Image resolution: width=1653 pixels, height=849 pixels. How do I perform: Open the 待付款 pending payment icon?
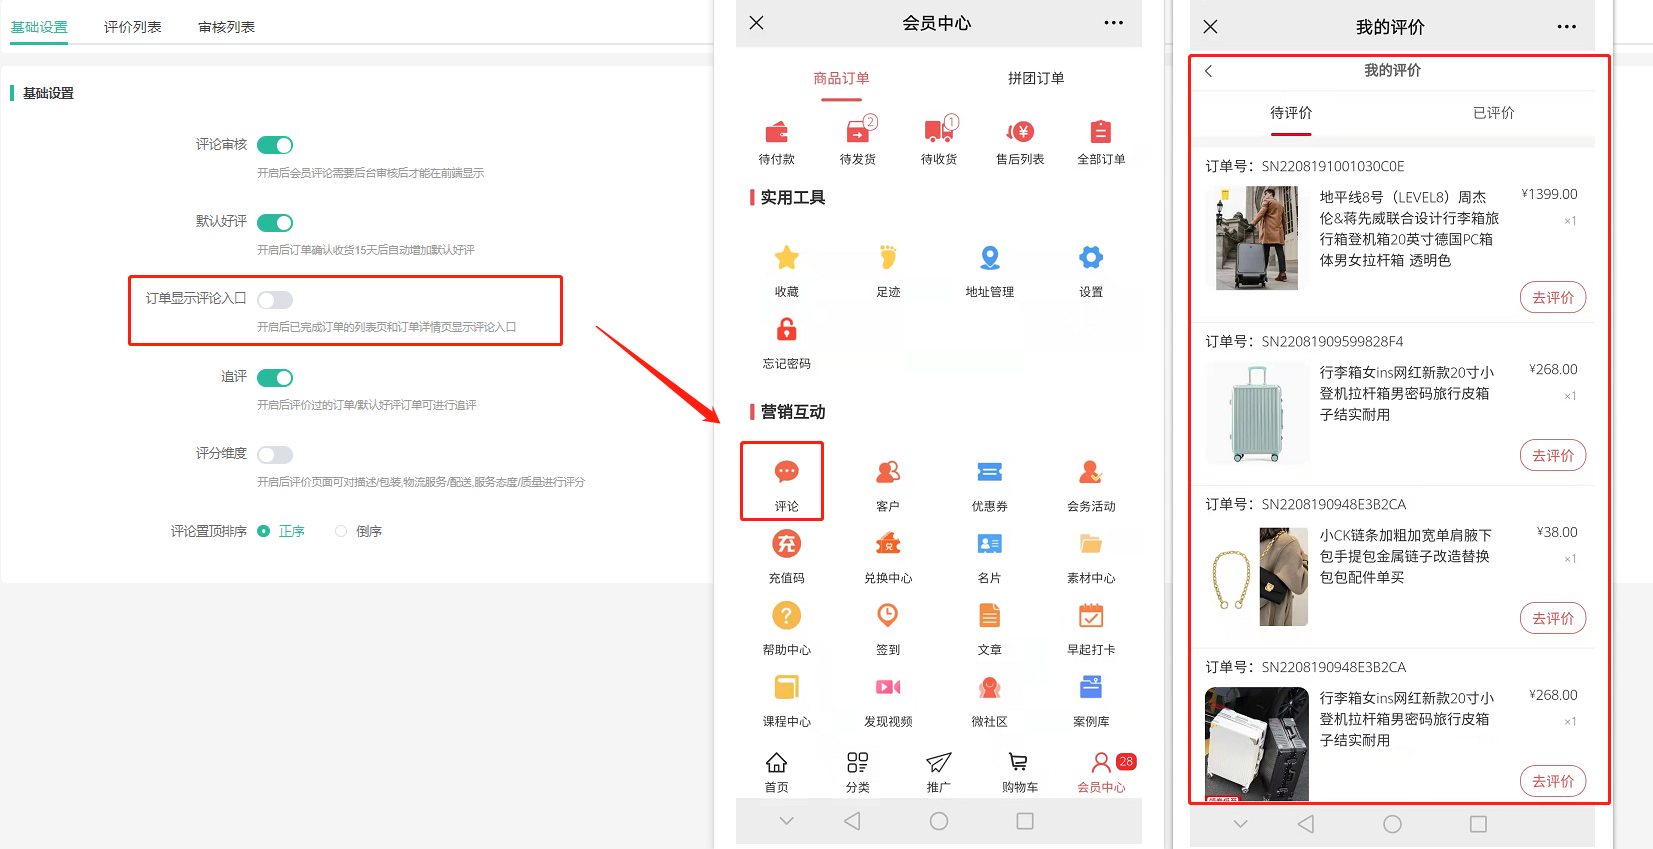(776, 132)
